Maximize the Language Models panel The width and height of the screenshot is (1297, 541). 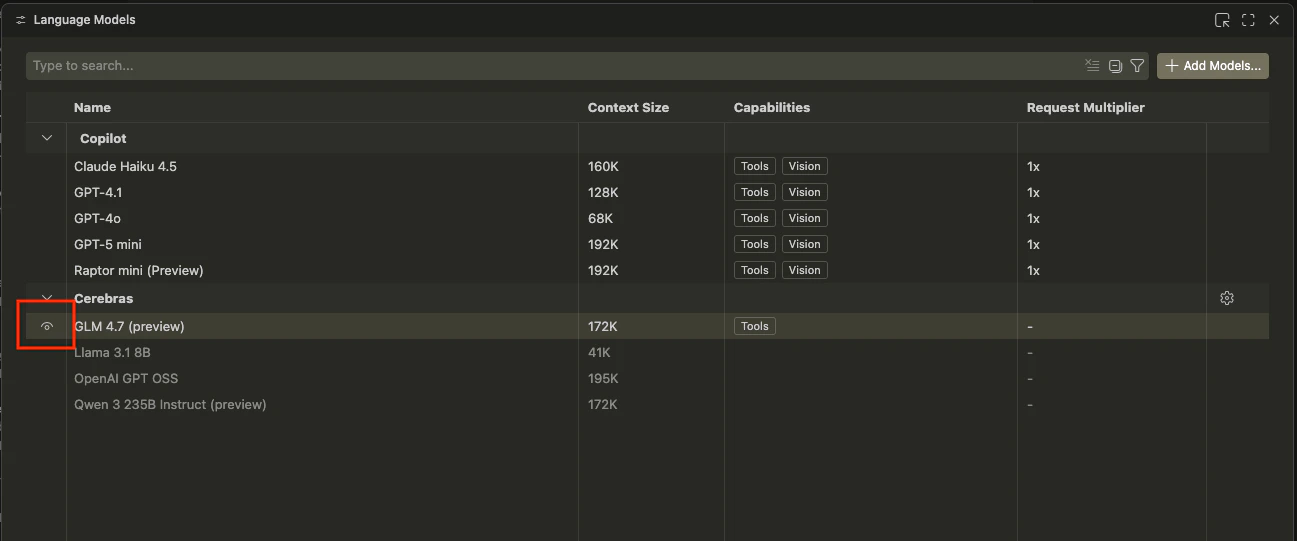pyautogui.click(x=1248, y=20)
